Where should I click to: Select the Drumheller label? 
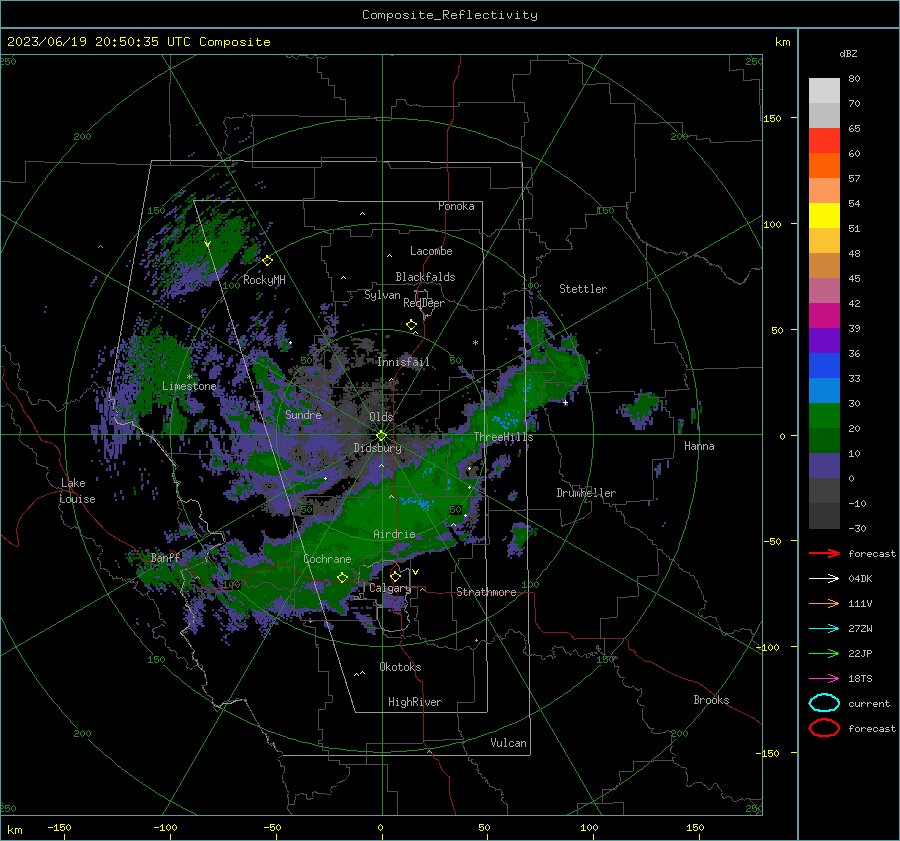point(586,493)
